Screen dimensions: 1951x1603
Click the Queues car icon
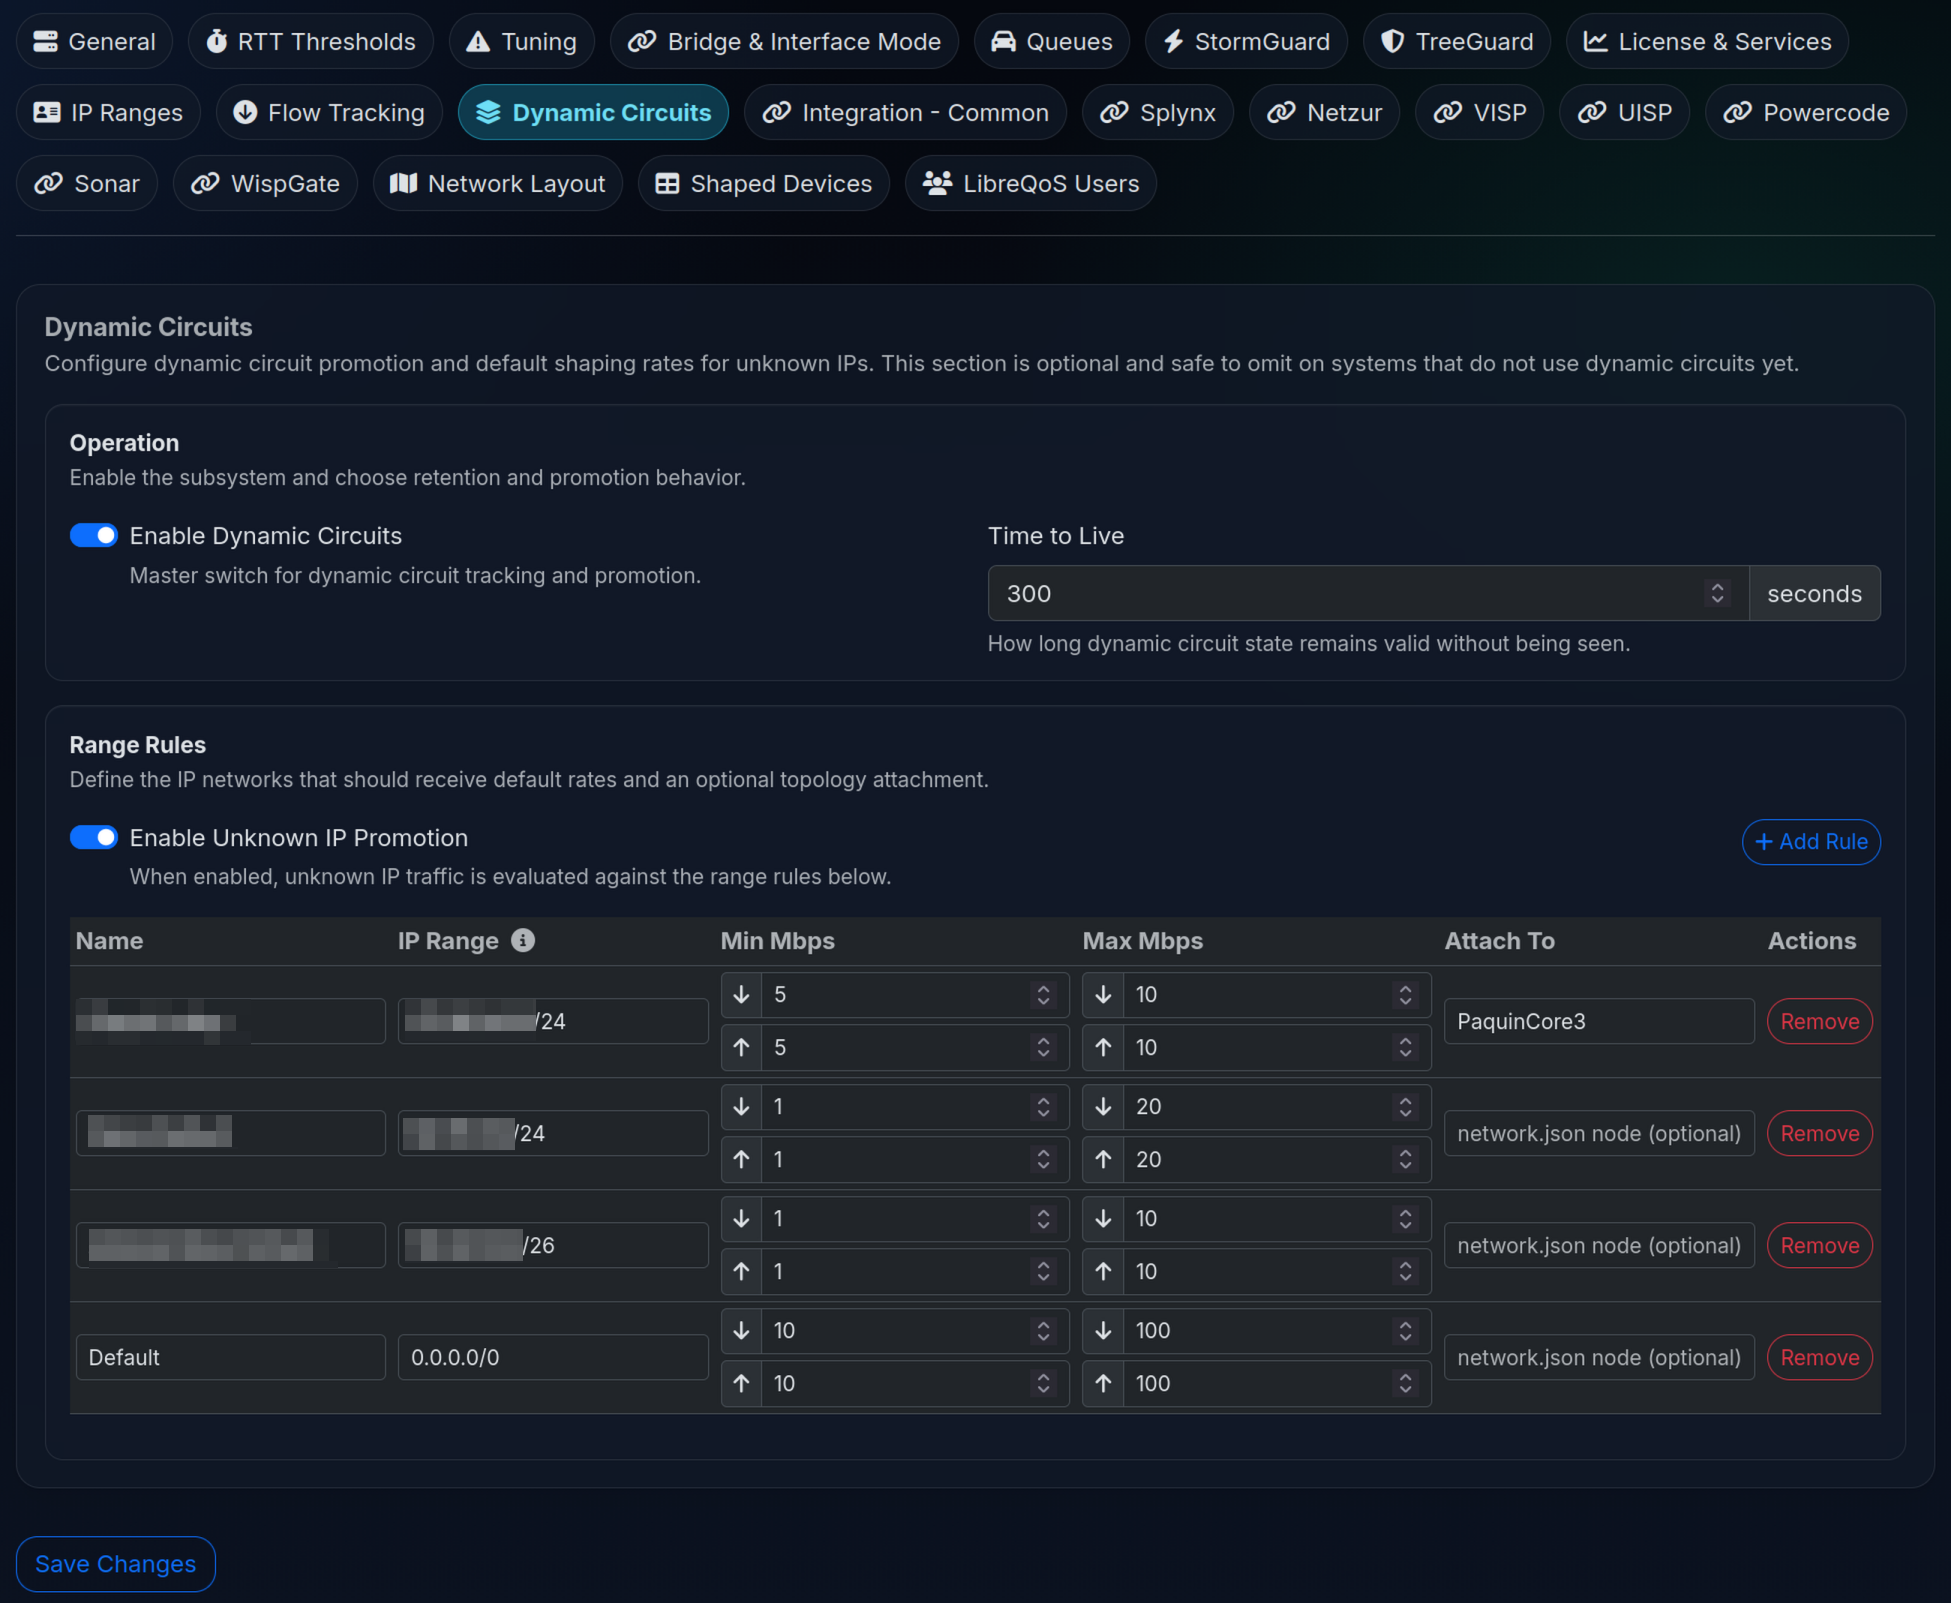click(x=1003, y=41)
